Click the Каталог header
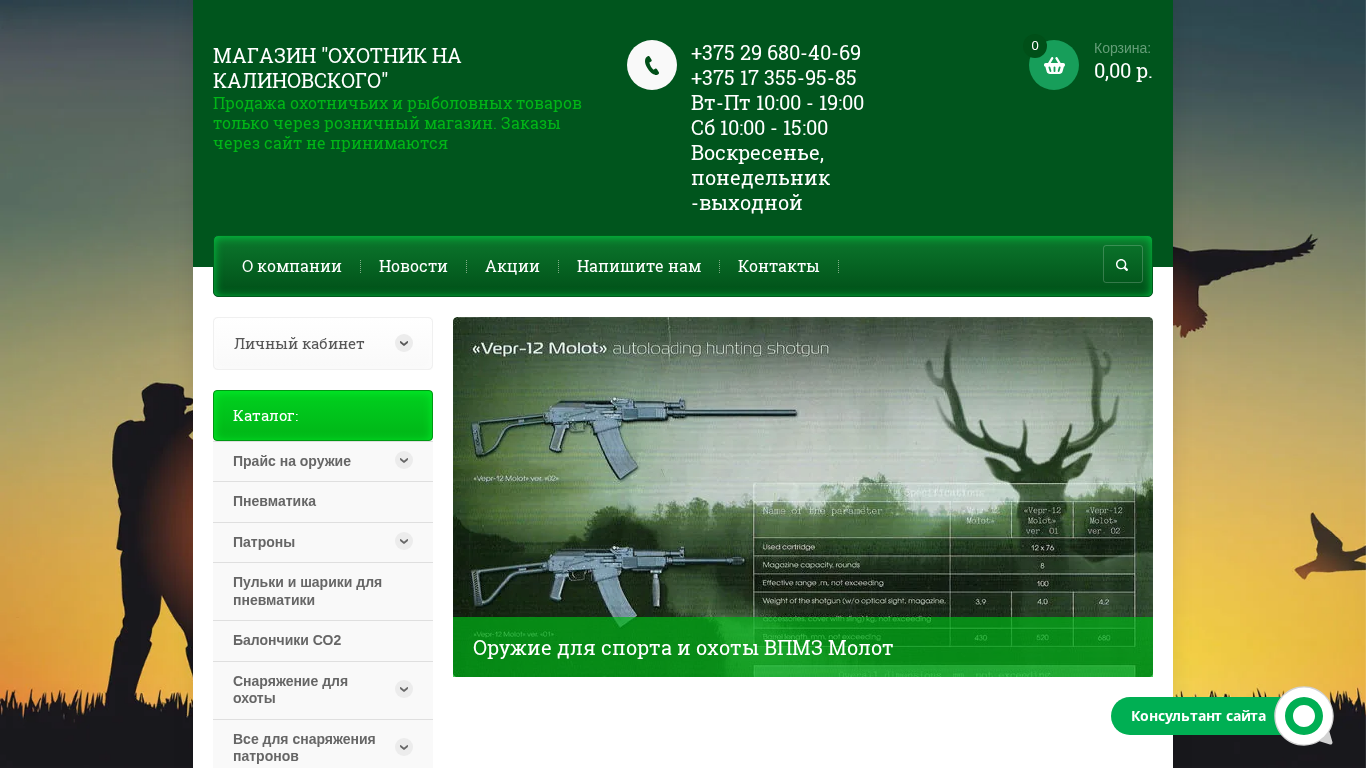The width and height of the screenshot is (1366, 768). coord(323,415)
